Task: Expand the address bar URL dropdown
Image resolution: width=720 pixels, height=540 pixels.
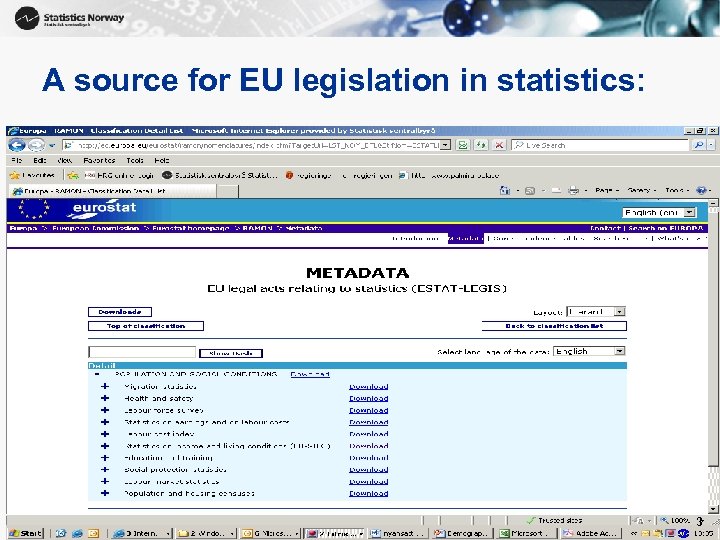Action: (x=445, y=145)
